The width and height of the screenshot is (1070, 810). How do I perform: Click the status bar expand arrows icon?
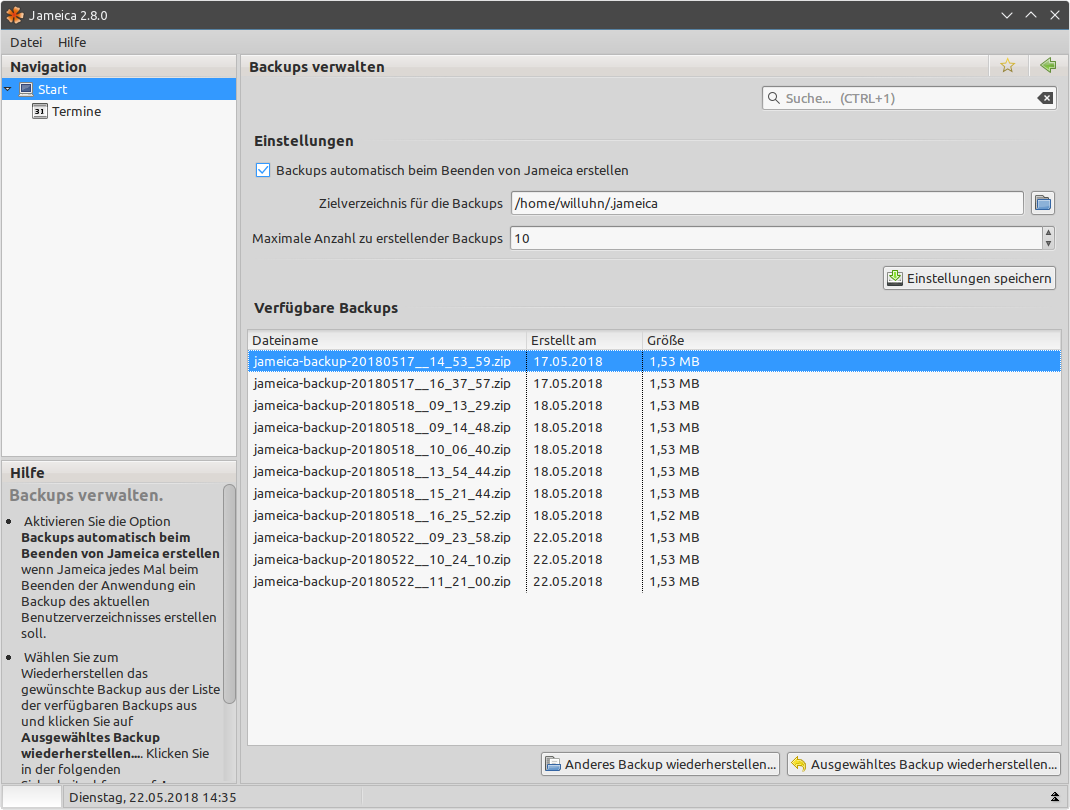[1054, 797]
